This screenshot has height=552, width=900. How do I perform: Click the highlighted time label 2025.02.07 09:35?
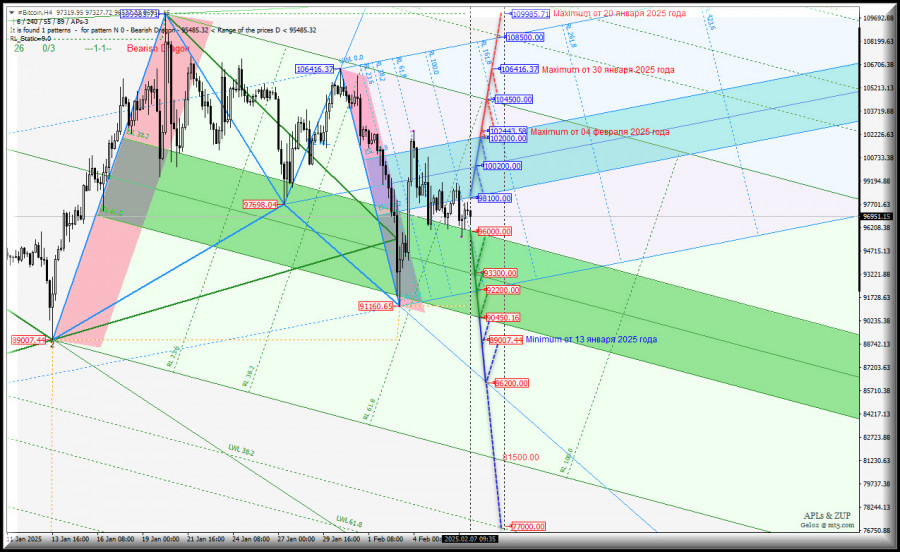470,539
